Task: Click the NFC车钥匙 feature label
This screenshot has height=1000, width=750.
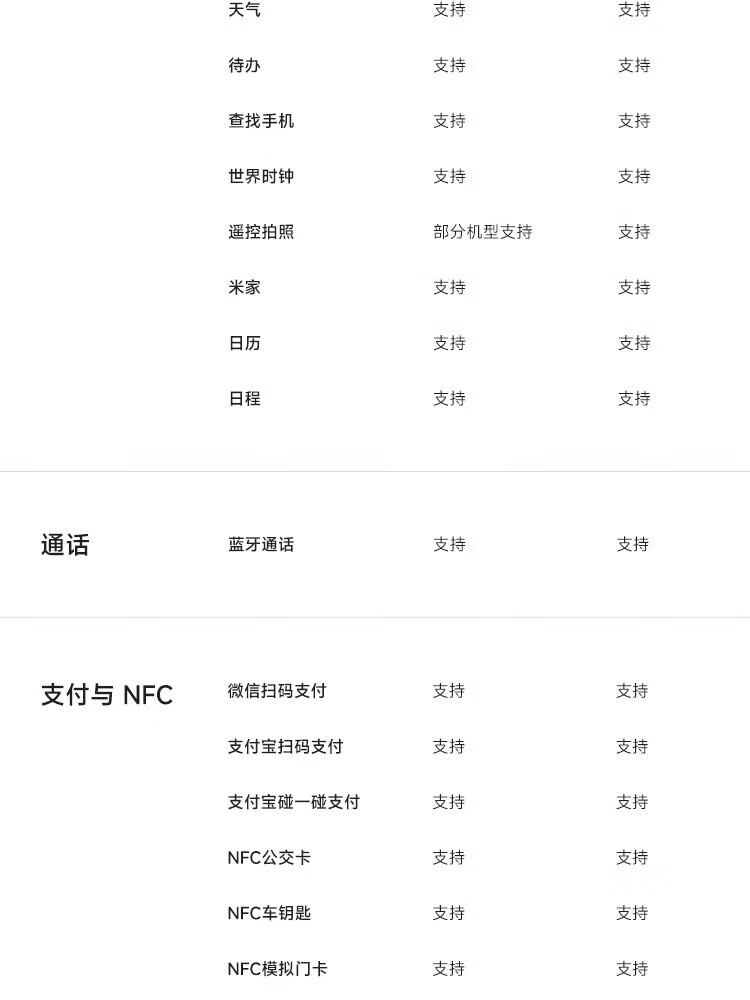Action: 269,913
